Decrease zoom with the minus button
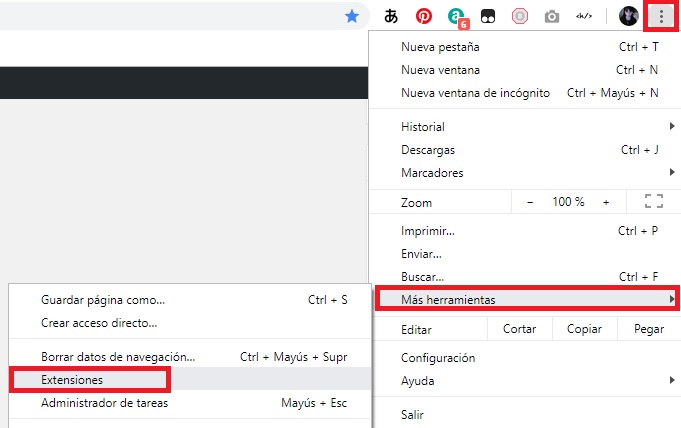The image size is (681, 428). pos(530,202)
